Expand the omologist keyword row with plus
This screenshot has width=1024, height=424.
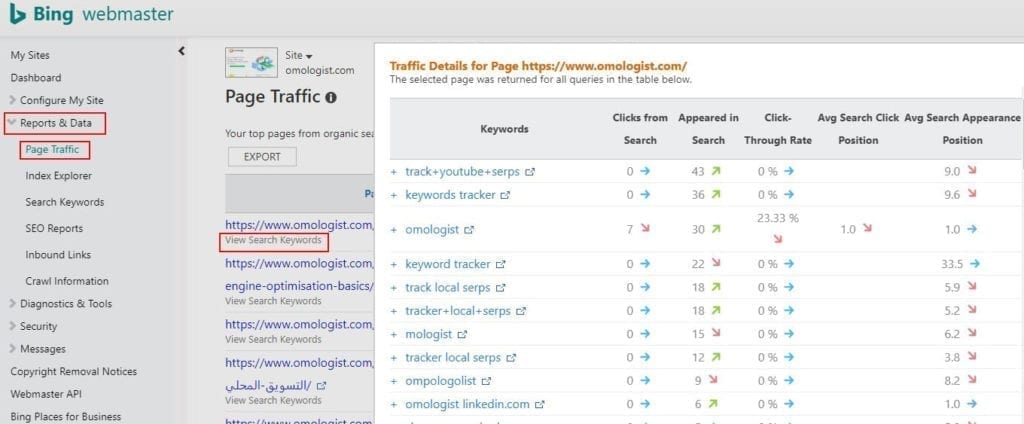(x=394, y=230)
